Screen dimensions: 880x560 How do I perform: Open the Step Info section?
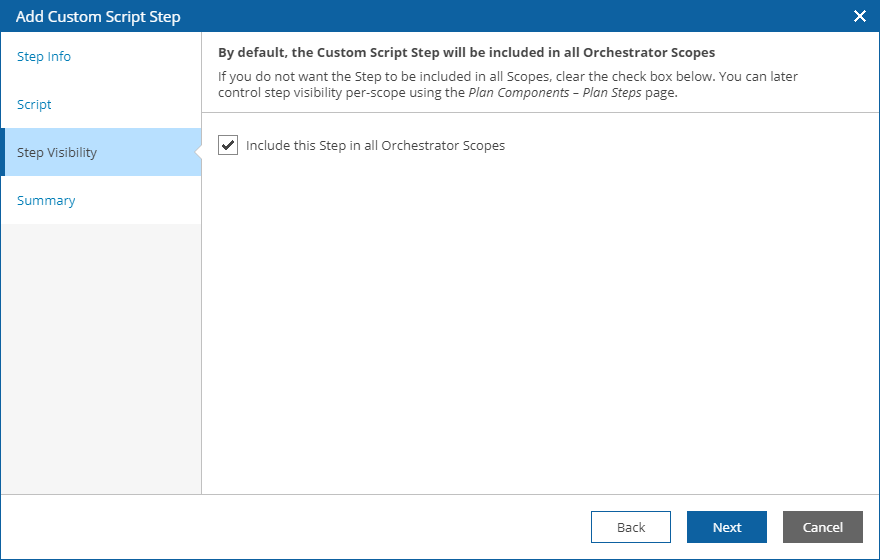pos(44,57)
